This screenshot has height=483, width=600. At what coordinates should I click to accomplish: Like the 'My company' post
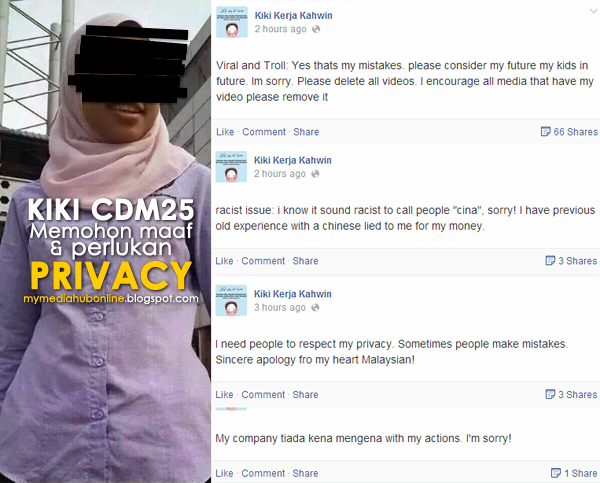224,473
